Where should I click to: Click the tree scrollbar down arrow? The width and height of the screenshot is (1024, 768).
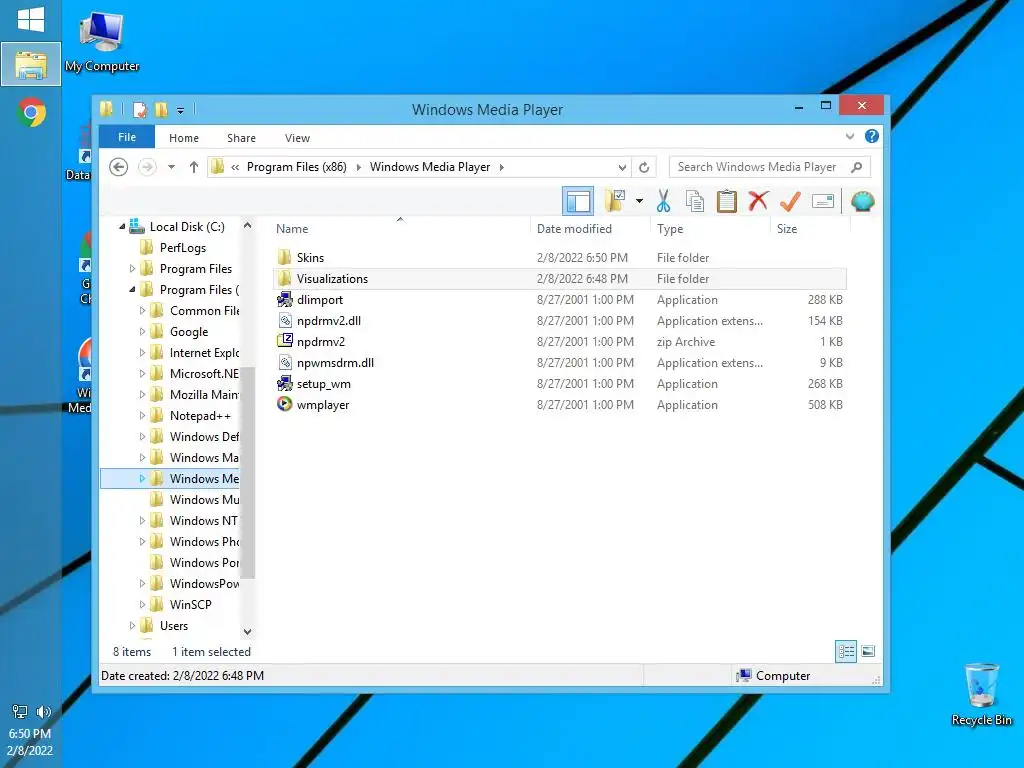[x=248, y=632]
